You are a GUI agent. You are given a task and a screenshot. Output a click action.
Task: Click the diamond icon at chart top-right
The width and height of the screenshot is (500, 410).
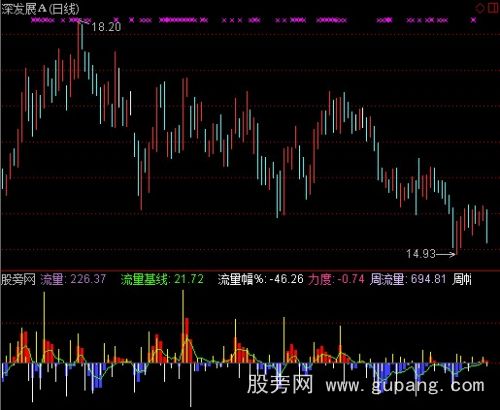tap(480, 8)
